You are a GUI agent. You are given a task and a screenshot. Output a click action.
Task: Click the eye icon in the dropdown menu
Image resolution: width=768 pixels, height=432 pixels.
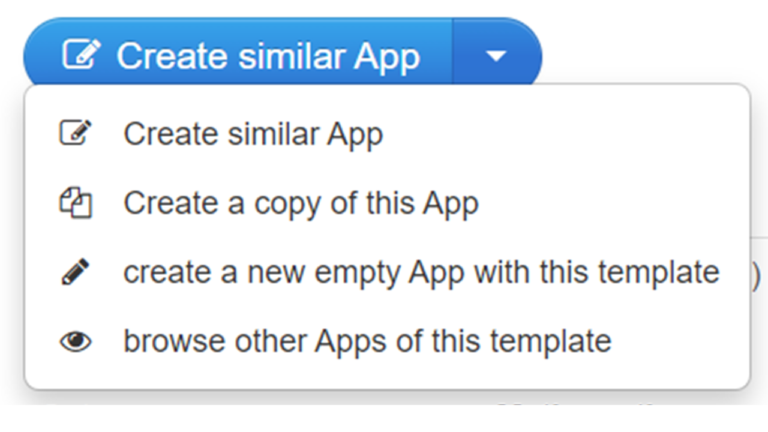click(75, 341)
